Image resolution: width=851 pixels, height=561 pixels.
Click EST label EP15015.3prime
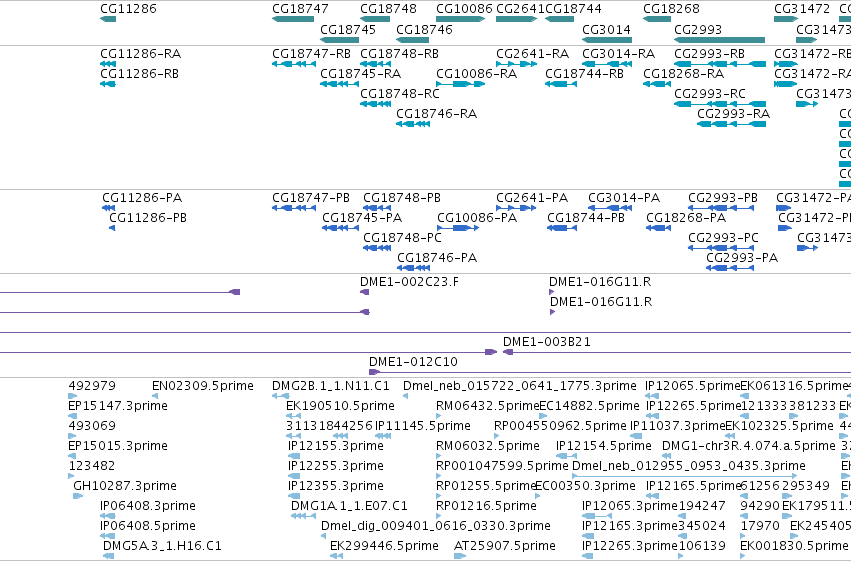118,446
